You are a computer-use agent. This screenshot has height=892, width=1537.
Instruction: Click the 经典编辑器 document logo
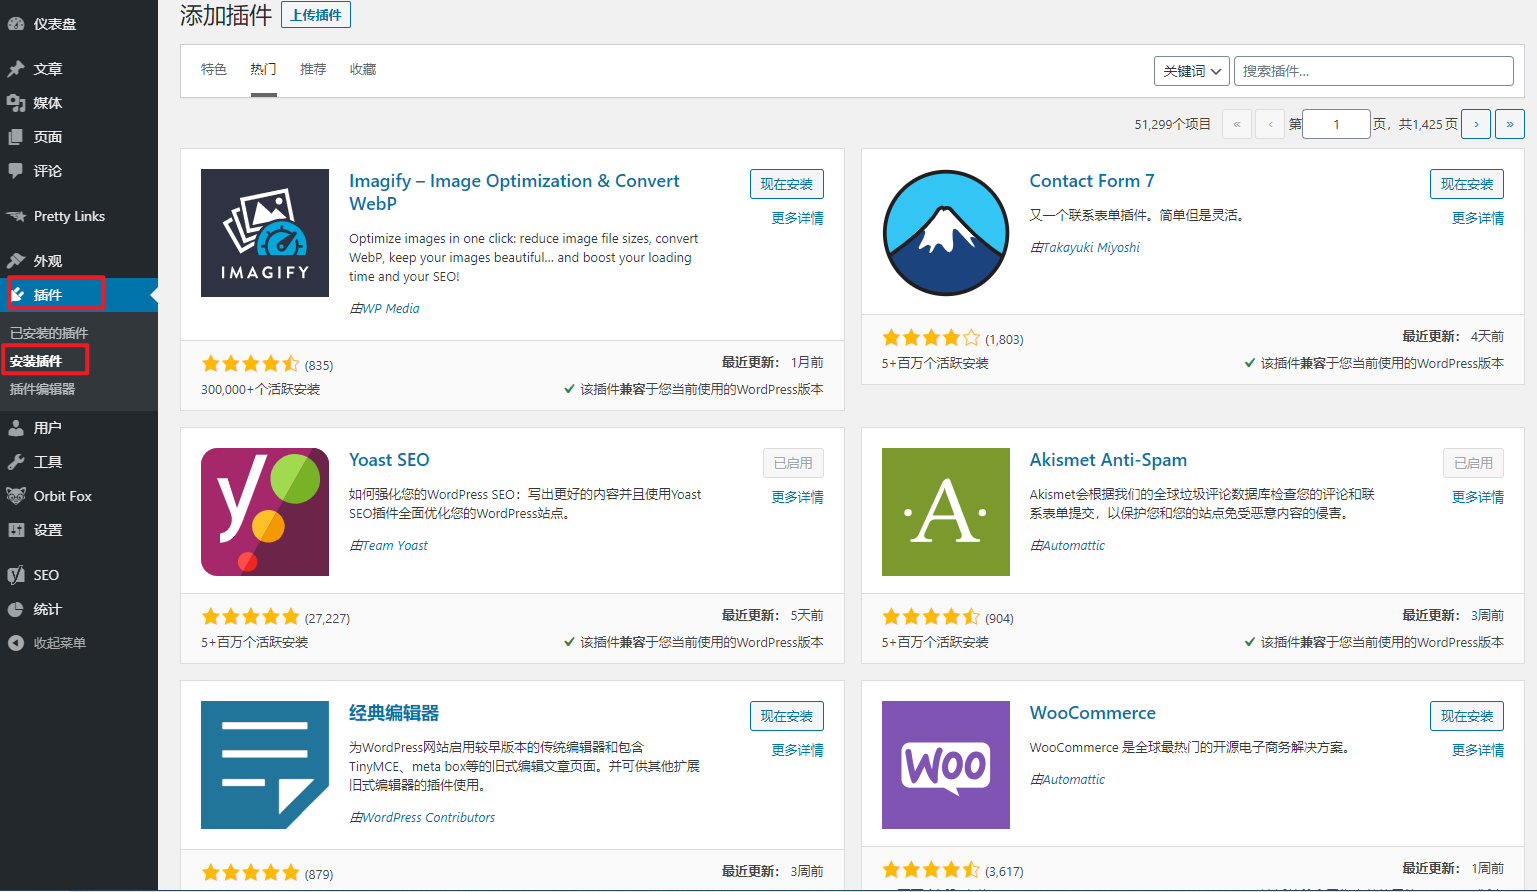click(x=265, y=765)
